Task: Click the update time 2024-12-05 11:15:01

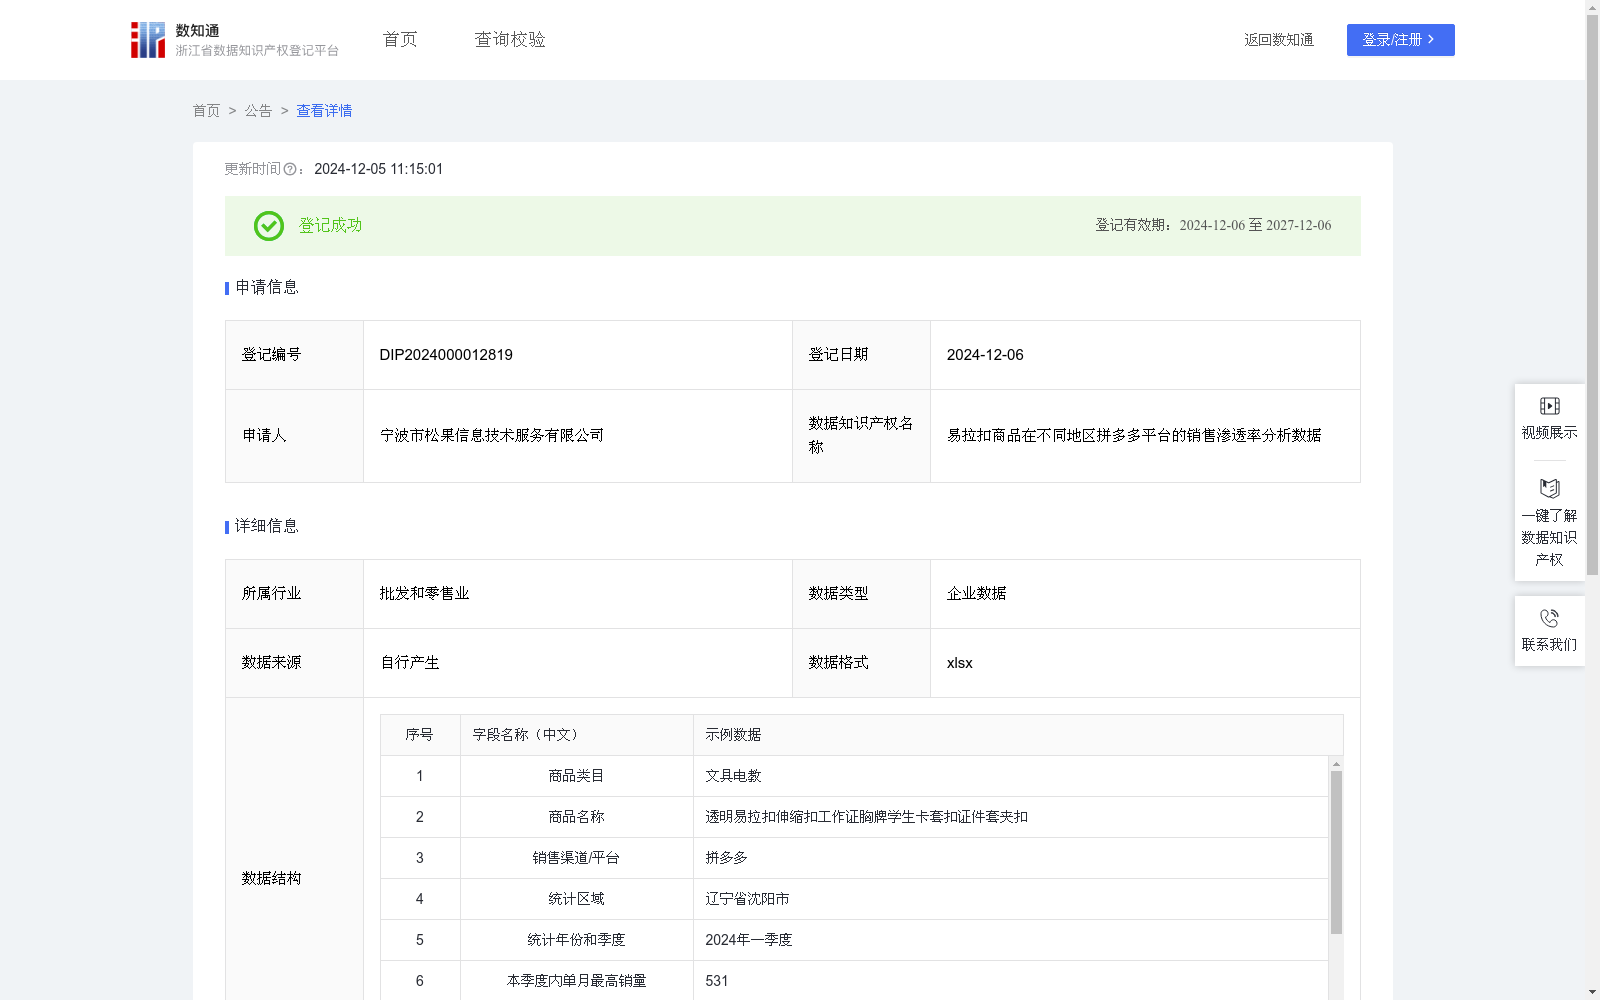Action: 378,169
